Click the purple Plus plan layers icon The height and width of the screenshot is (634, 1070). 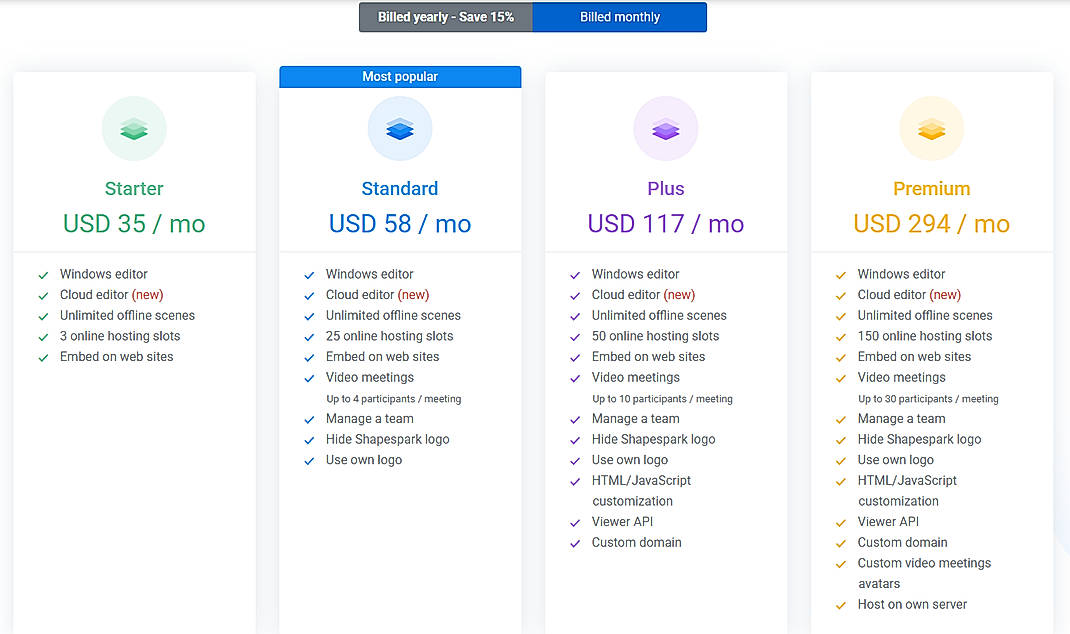665,128
